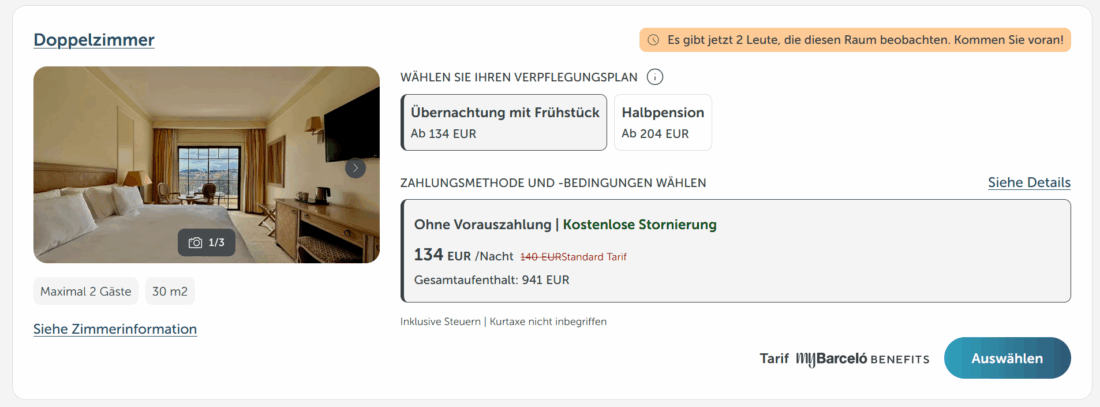Open Siehe Details link
Image resolution: width=1100 pixels, height=407 pixels.
[1029, 182]
